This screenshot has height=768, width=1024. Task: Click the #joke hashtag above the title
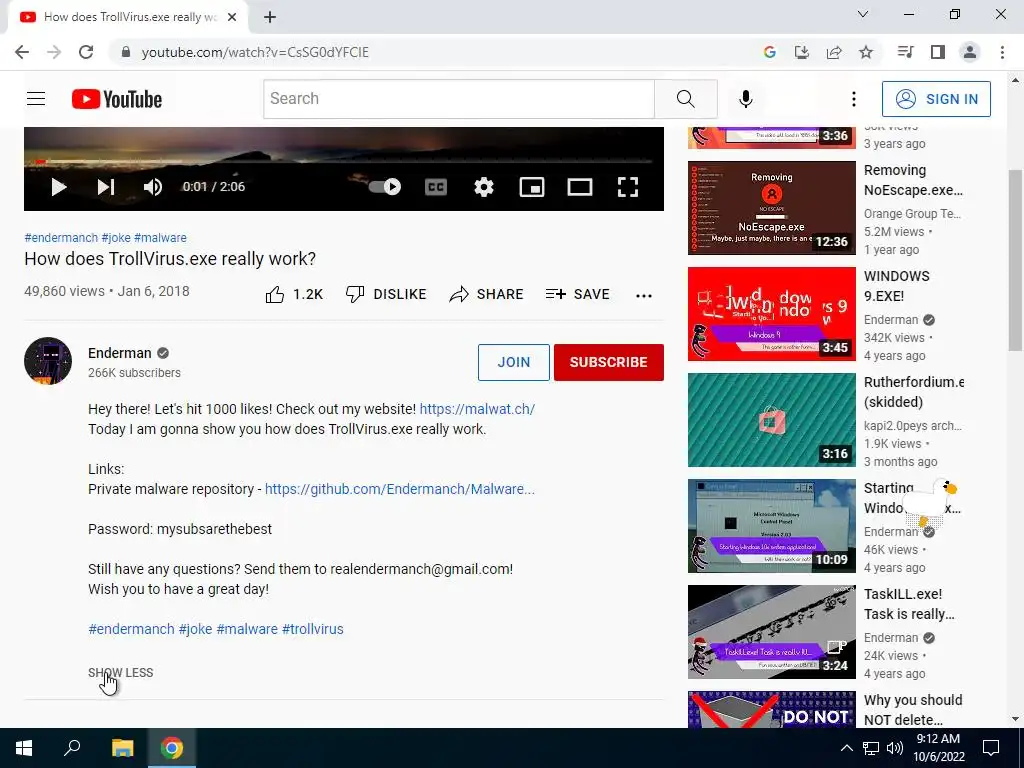tap(116, 238)
